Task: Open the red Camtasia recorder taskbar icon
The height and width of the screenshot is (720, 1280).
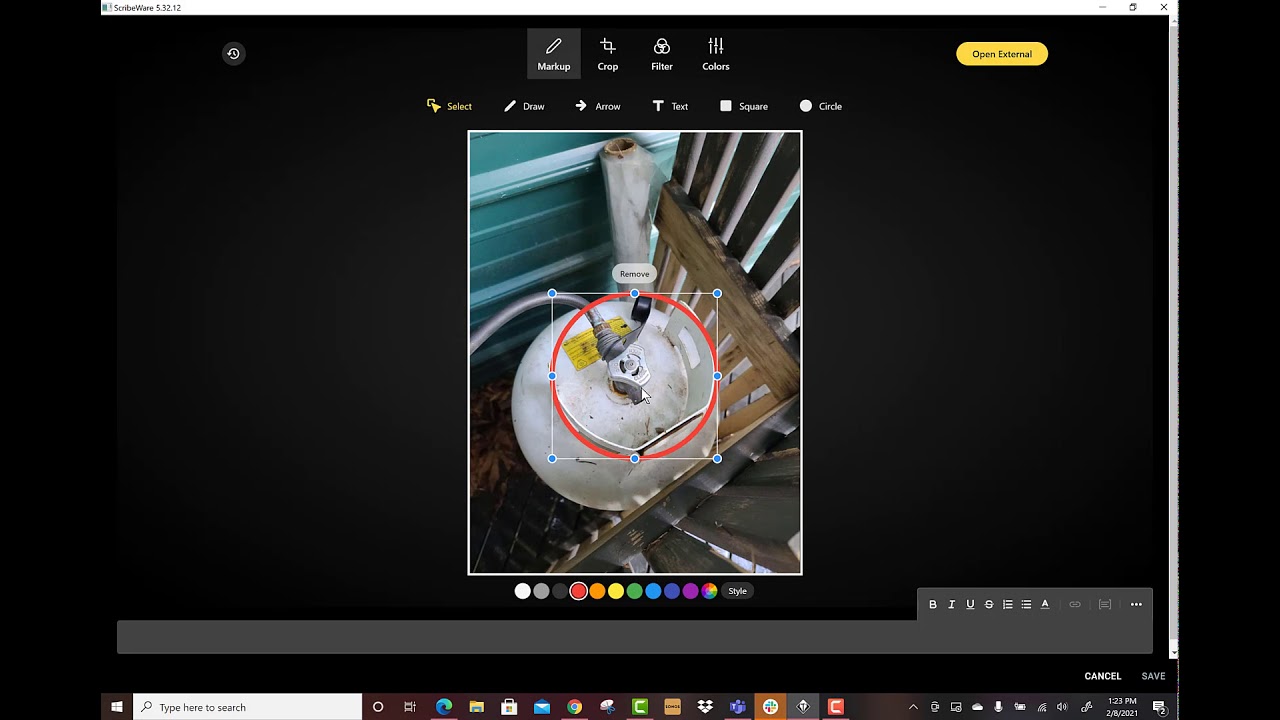Action: click(836, 707)
